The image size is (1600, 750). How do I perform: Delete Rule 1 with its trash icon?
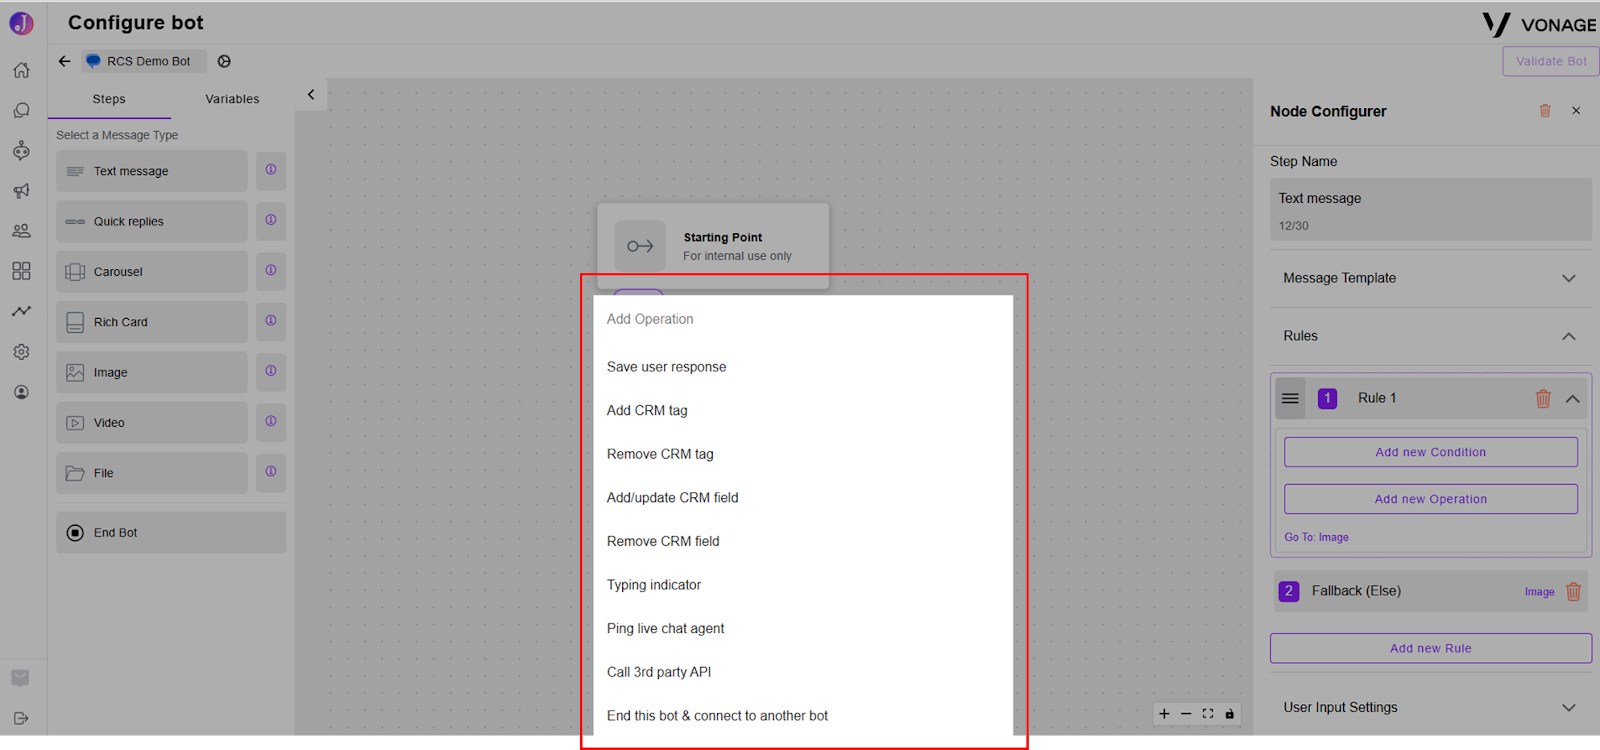1543,398
